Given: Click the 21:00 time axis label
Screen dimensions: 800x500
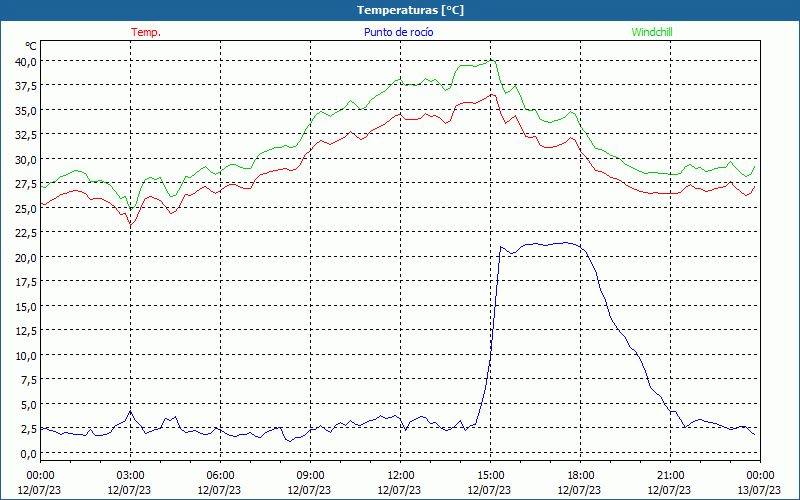Looking at the screenshot, I should pyautogui.click(x=670, y=476).
